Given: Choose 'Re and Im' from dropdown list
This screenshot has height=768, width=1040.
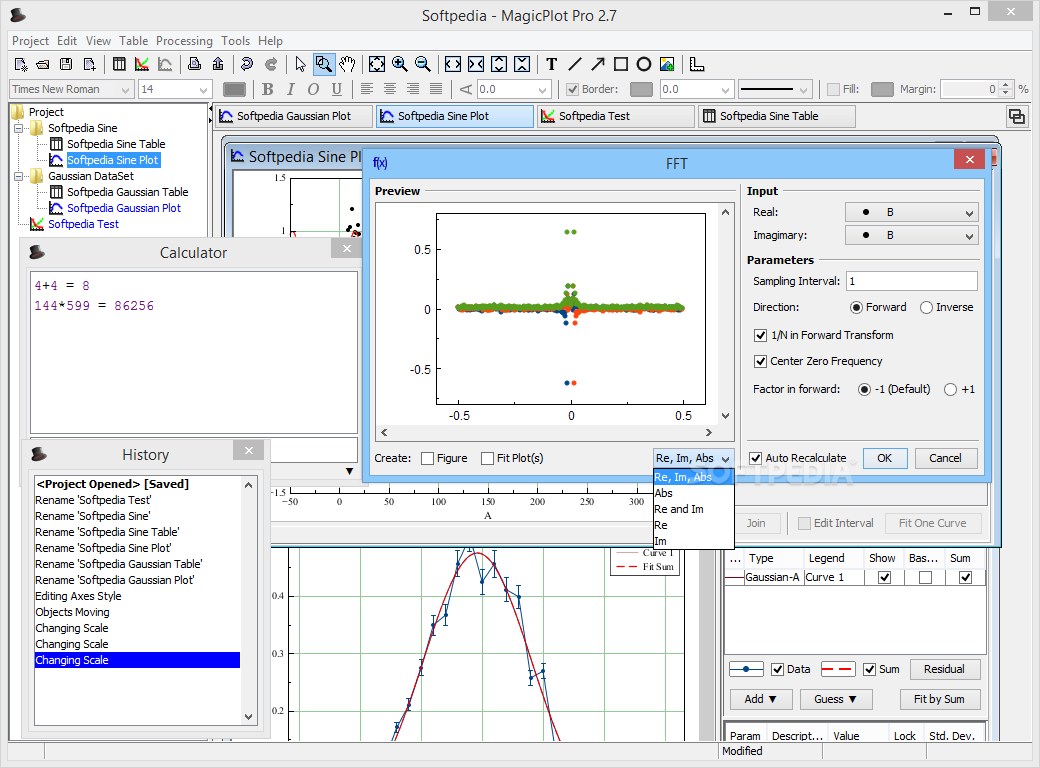Looking at the screenshot, I should [x=693, y=509].
